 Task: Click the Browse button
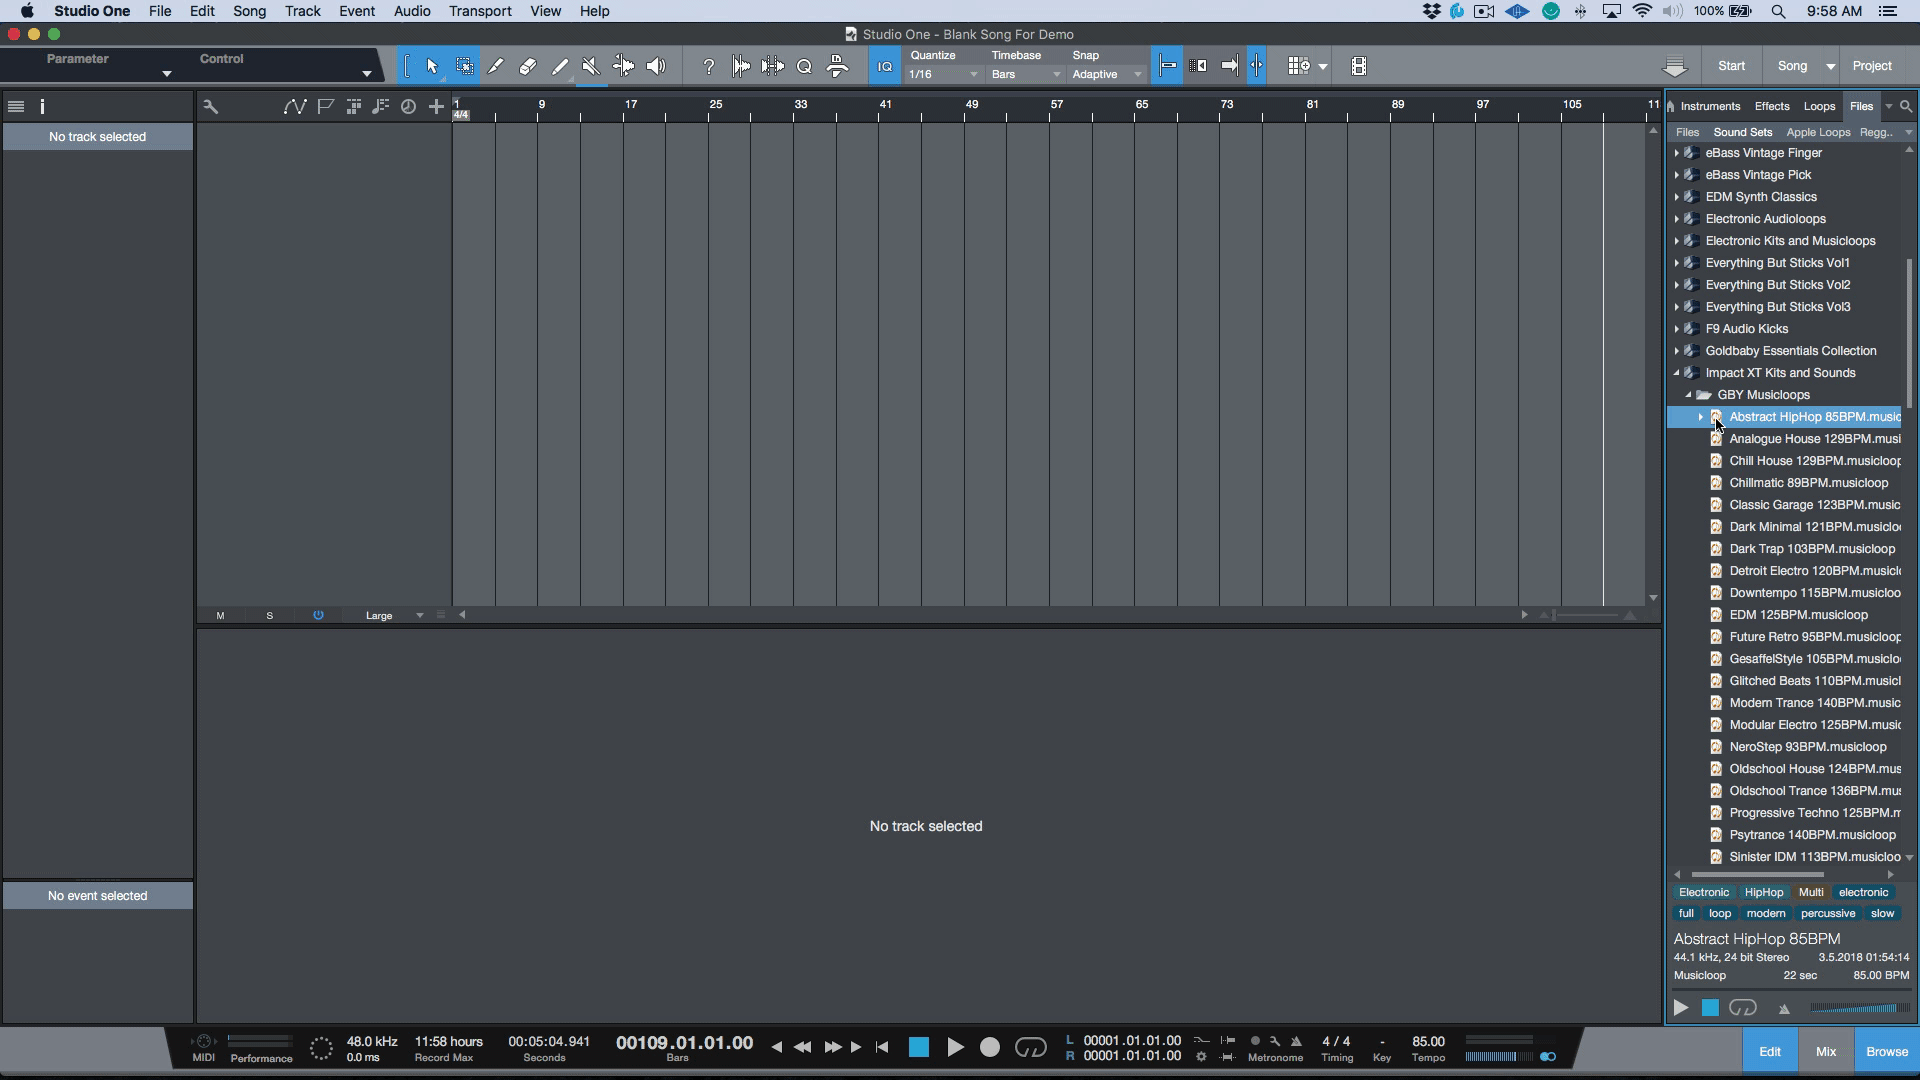coord(1887,1052)
